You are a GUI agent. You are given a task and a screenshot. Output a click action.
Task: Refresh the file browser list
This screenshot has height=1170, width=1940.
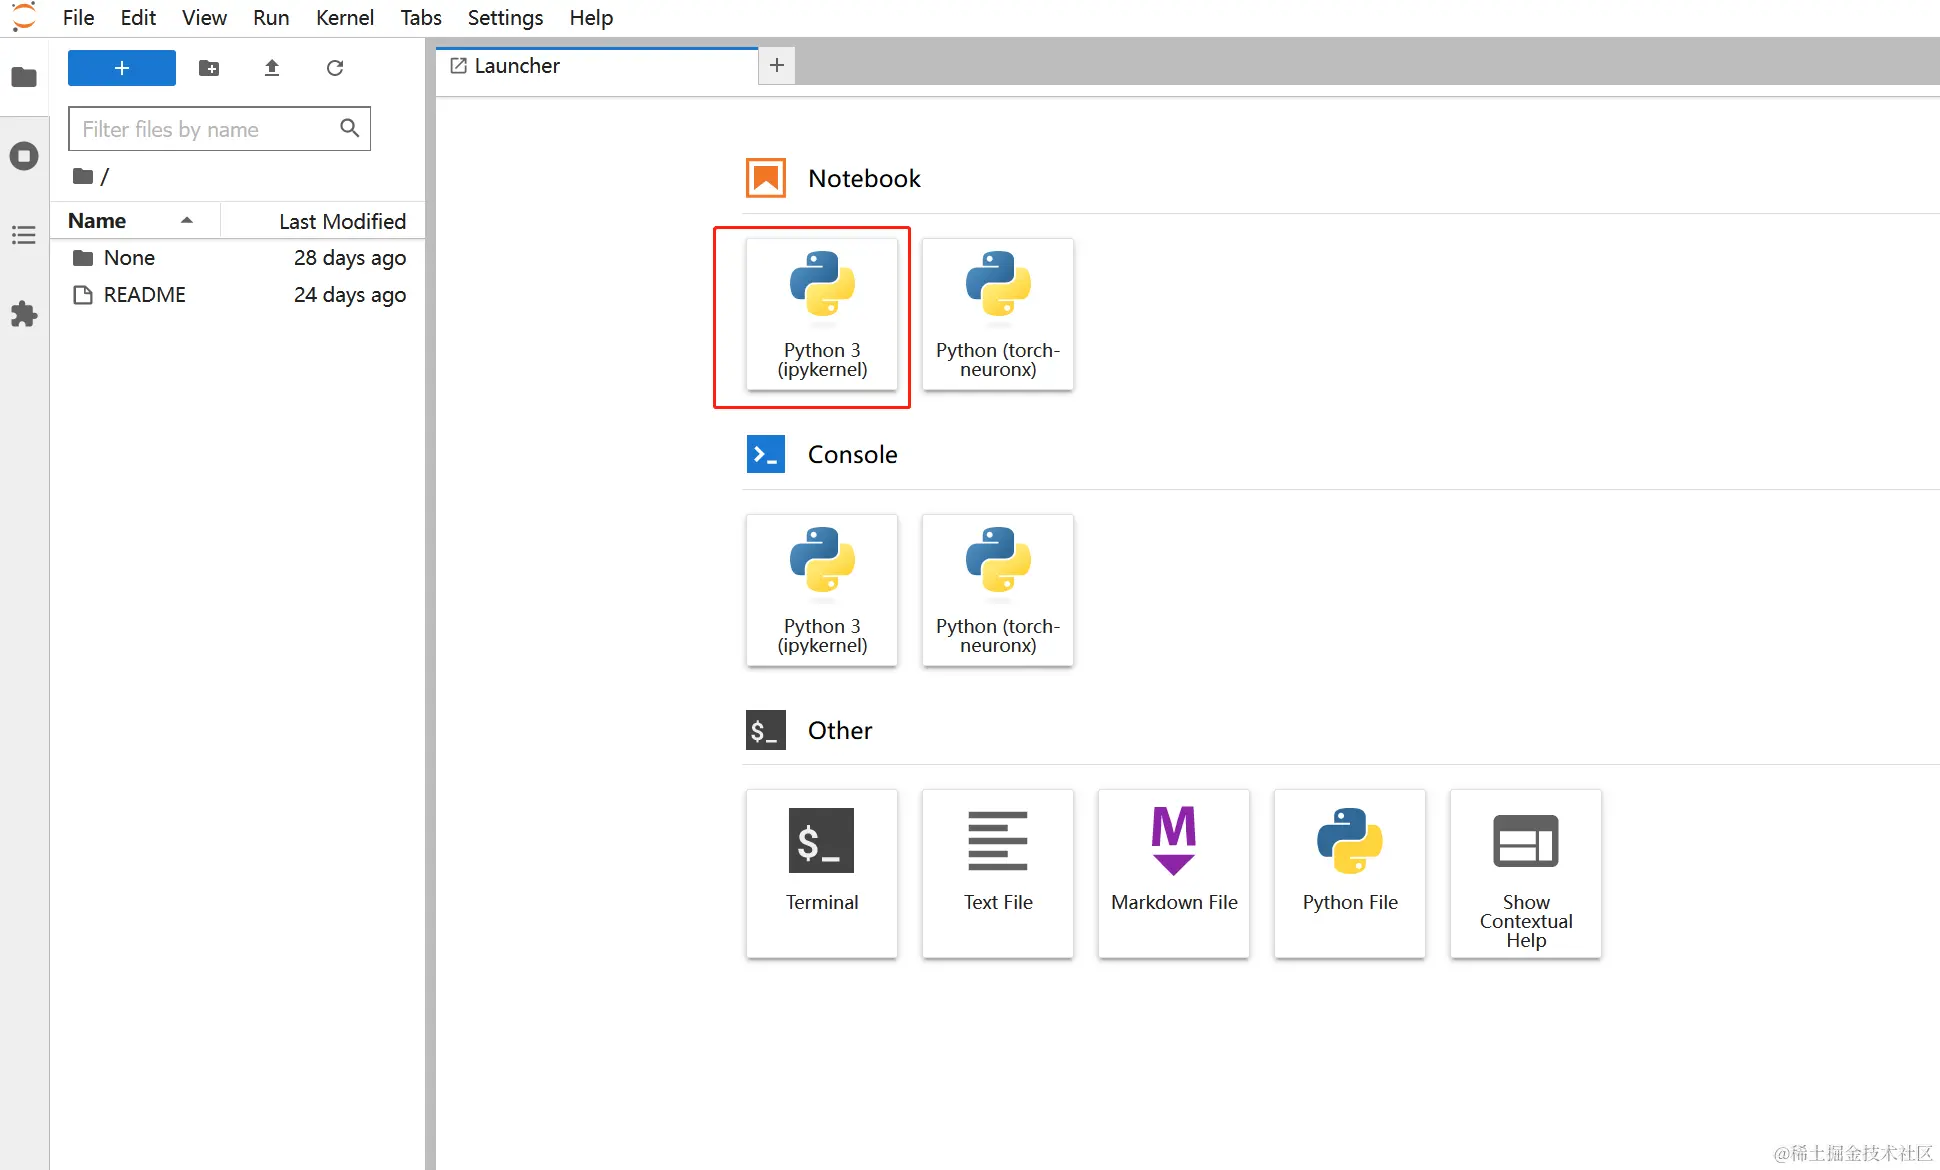335,68
